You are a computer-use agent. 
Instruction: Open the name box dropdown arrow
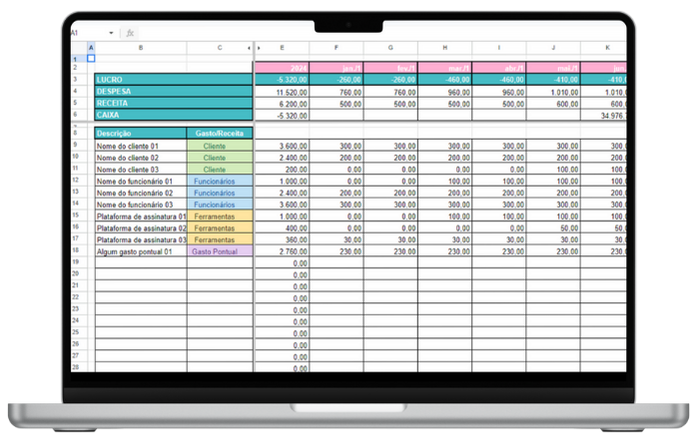click(111, 33)
